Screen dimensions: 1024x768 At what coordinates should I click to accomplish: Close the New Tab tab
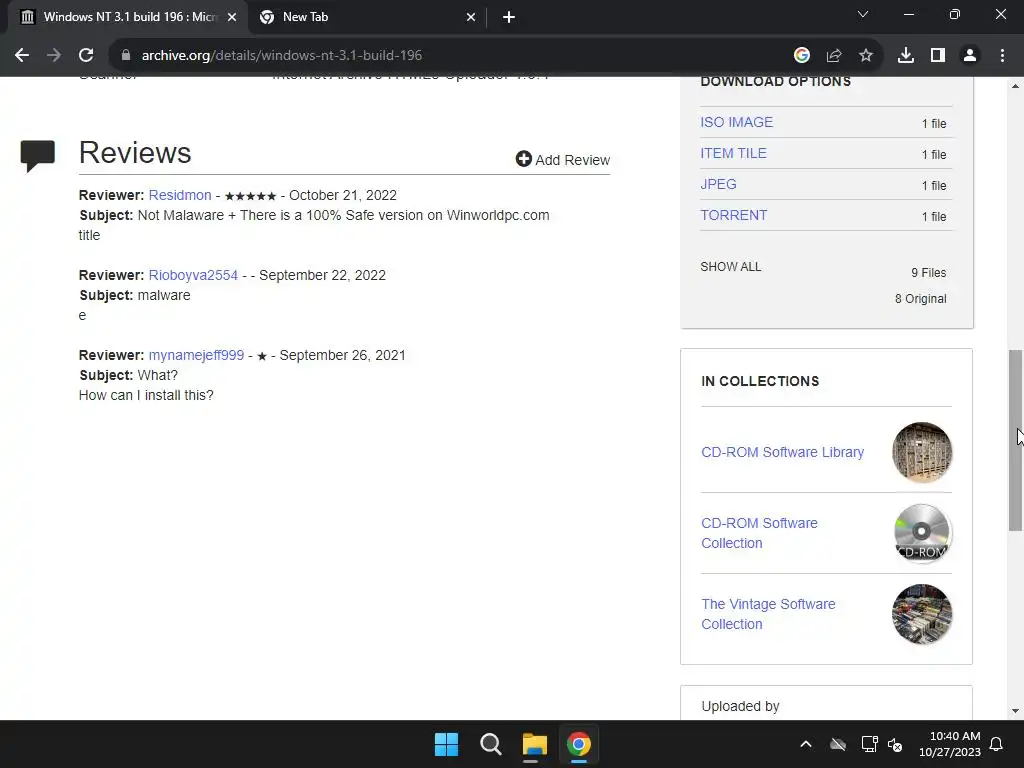(x=471, y=18)
